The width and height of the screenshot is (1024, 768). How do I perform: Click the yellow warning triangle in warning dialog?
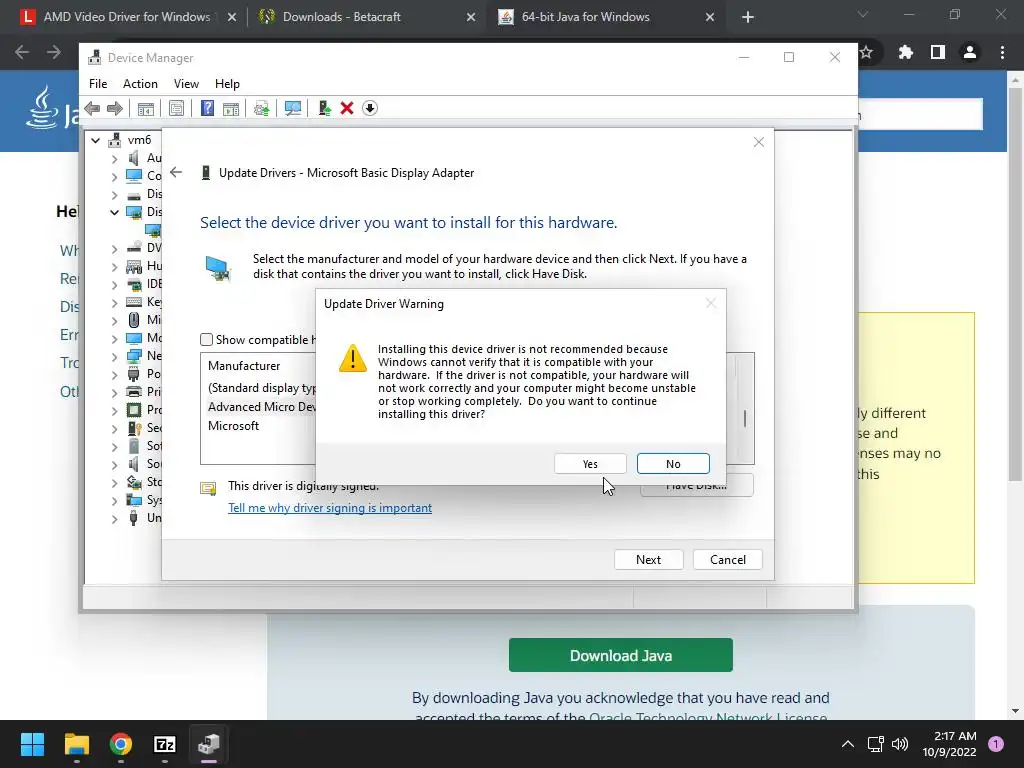click(353, 359)
